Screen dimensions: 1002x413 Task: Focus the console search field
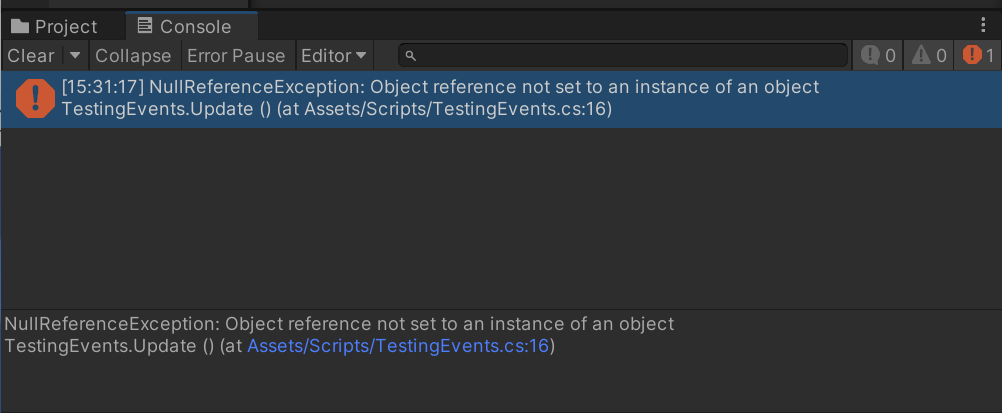coord(623,56)
